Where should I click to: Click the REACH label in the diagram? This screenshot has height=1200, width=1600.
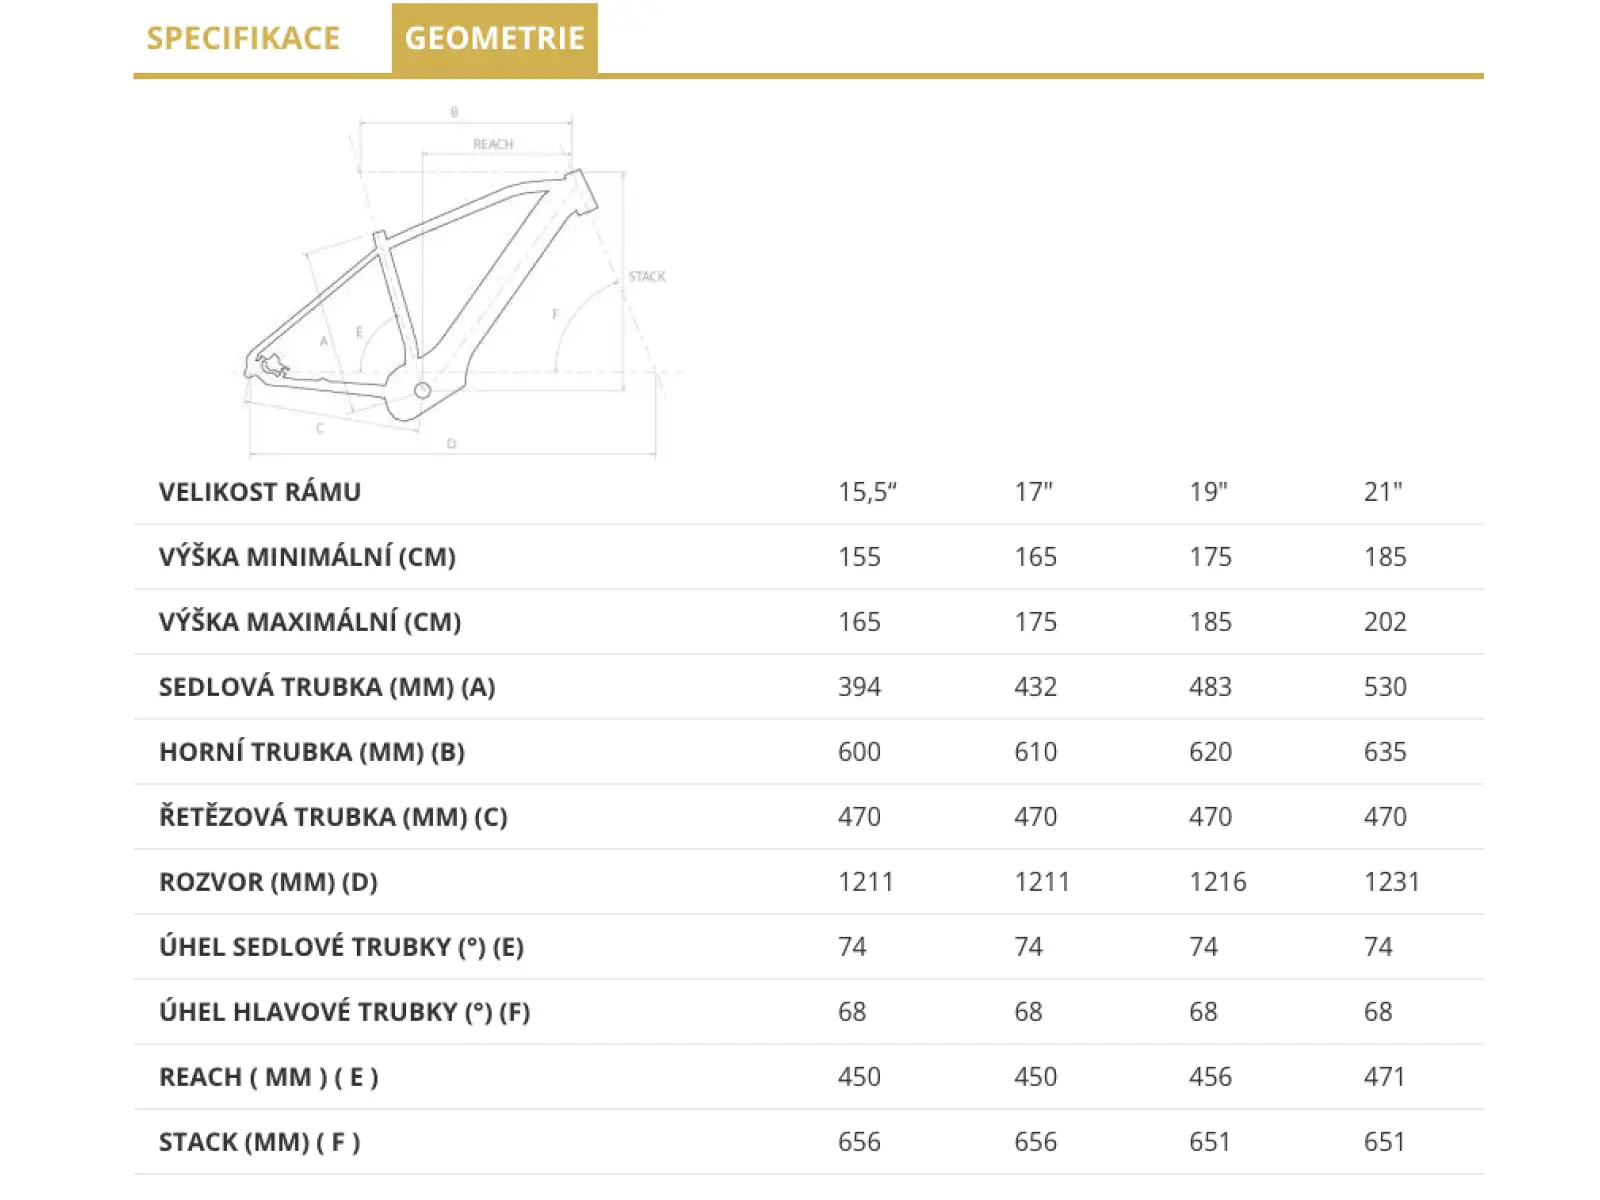click(x=493, y=144)
